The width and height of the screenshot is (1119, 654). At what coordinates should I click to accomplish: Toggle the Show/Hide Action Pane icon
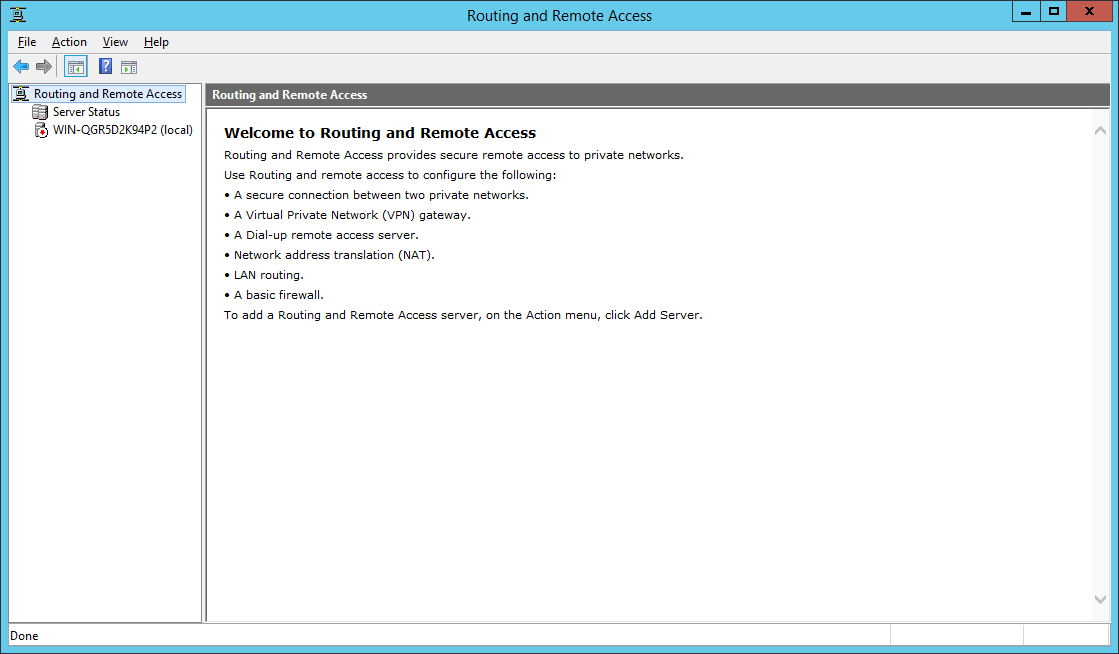tap(129, 68)
